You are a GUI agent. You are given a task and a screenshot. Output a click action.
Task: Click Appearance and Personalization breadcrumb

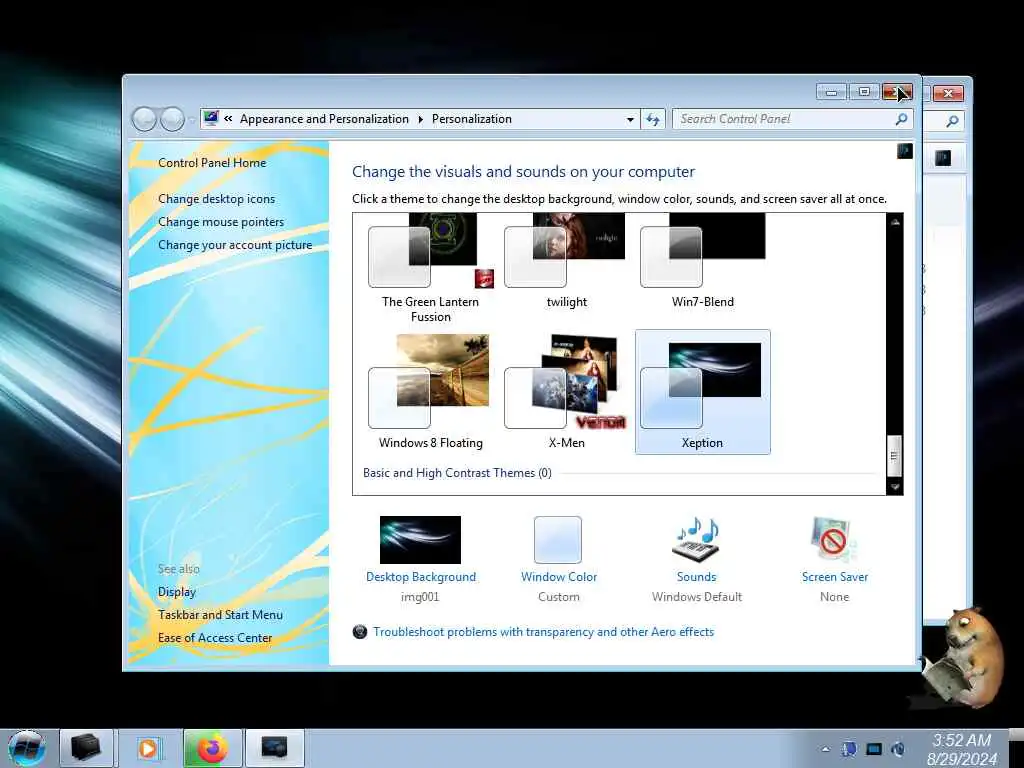coord(324,119)
